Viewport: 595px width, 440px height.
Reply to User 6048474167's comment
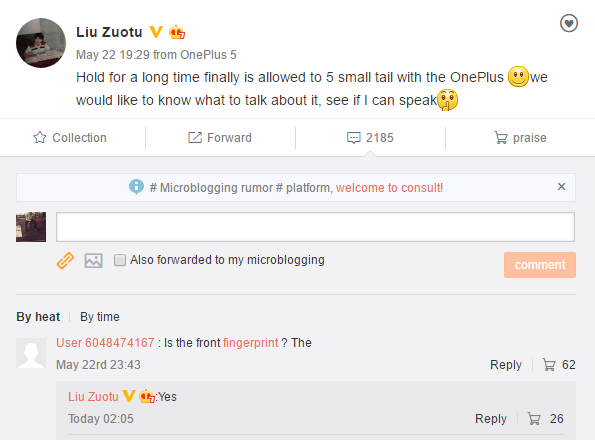click(x=506, y=365)
